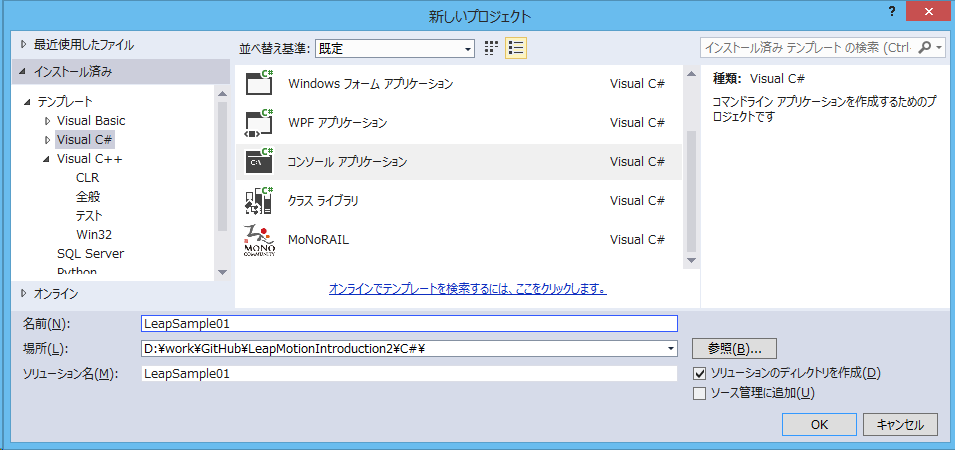Open search options dropdown arrow
This screenshot has width=955, height=450.
(940, 47)
